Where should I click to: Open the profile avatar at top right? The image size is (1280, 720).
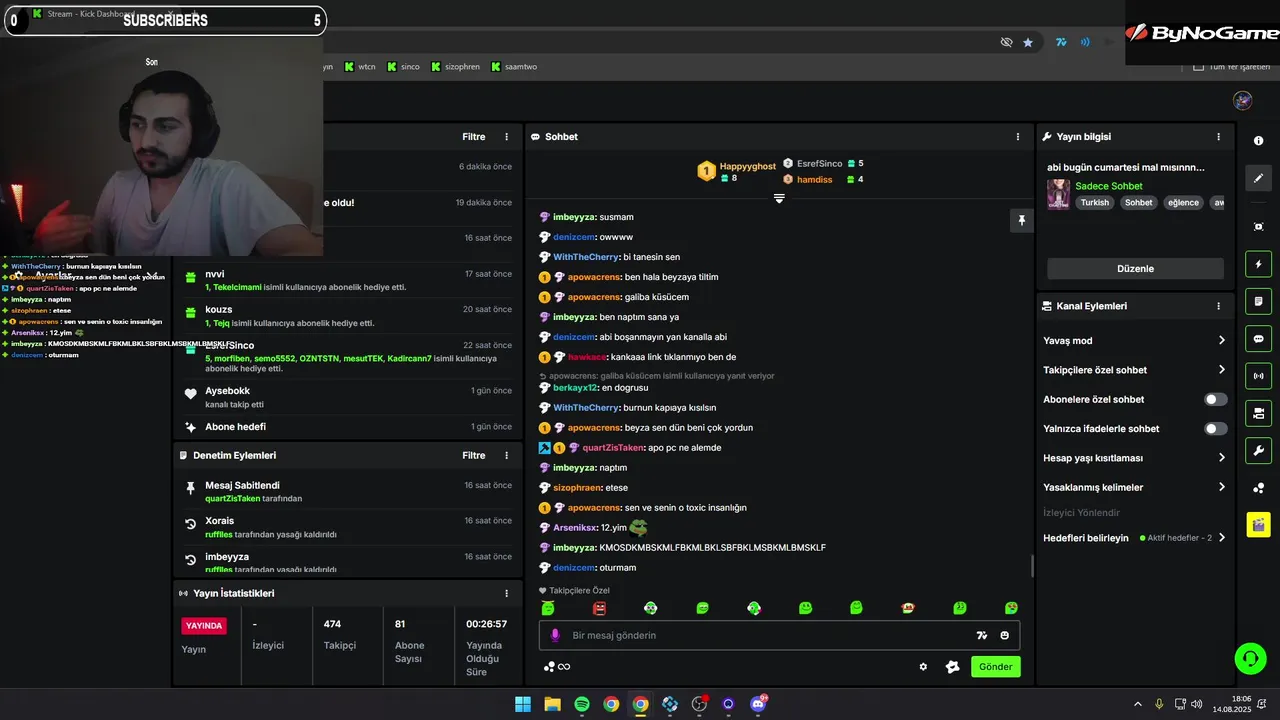1242,100
